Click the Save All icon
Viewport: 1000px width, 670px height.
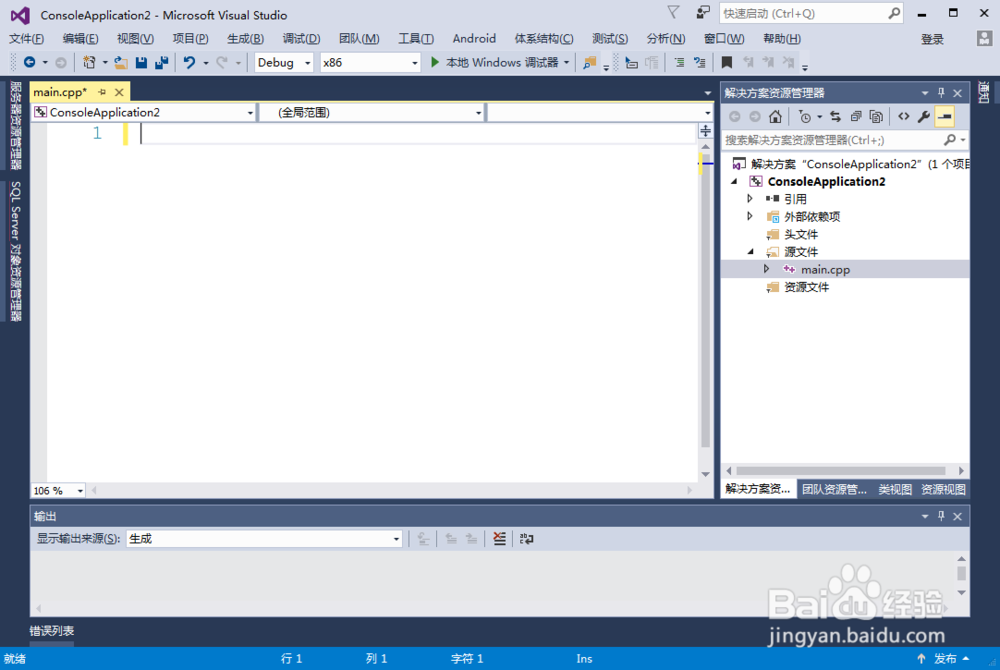point(161,62)
